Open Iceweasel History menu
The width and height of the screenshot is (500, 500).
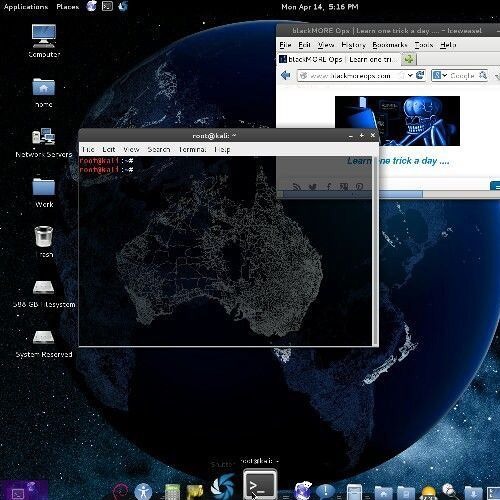coord(353,45)
